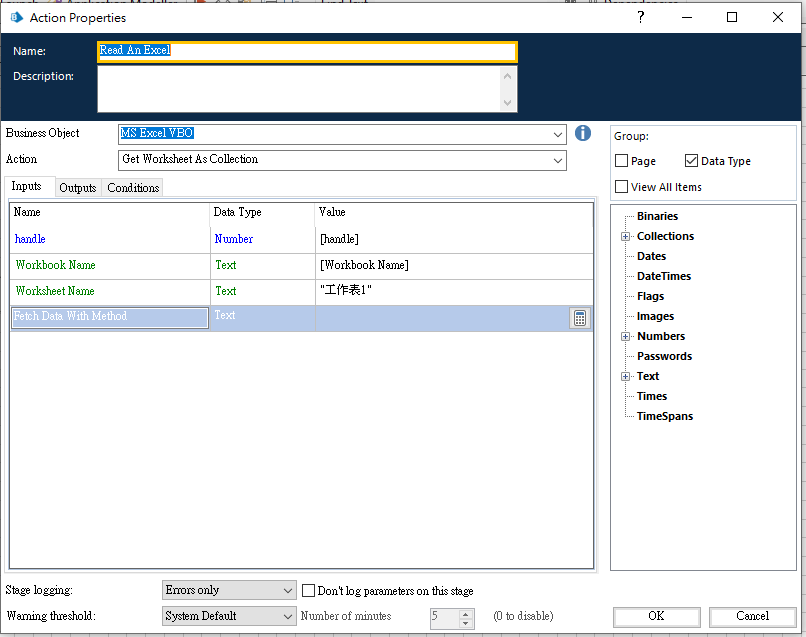Click the blue info icon beside Business Object
Image resolution: width=806 pixels, height=637 pixels.
pos(582,133)
